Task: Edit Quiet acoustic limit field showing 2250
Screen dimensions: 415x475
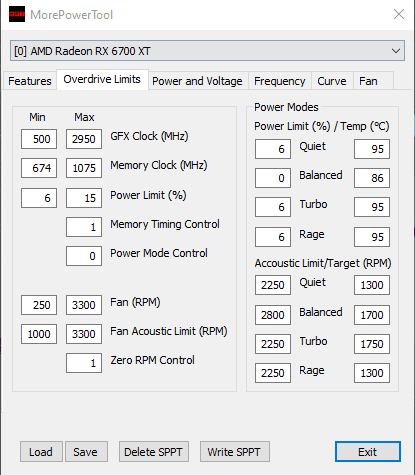Action: click(273, 285)
